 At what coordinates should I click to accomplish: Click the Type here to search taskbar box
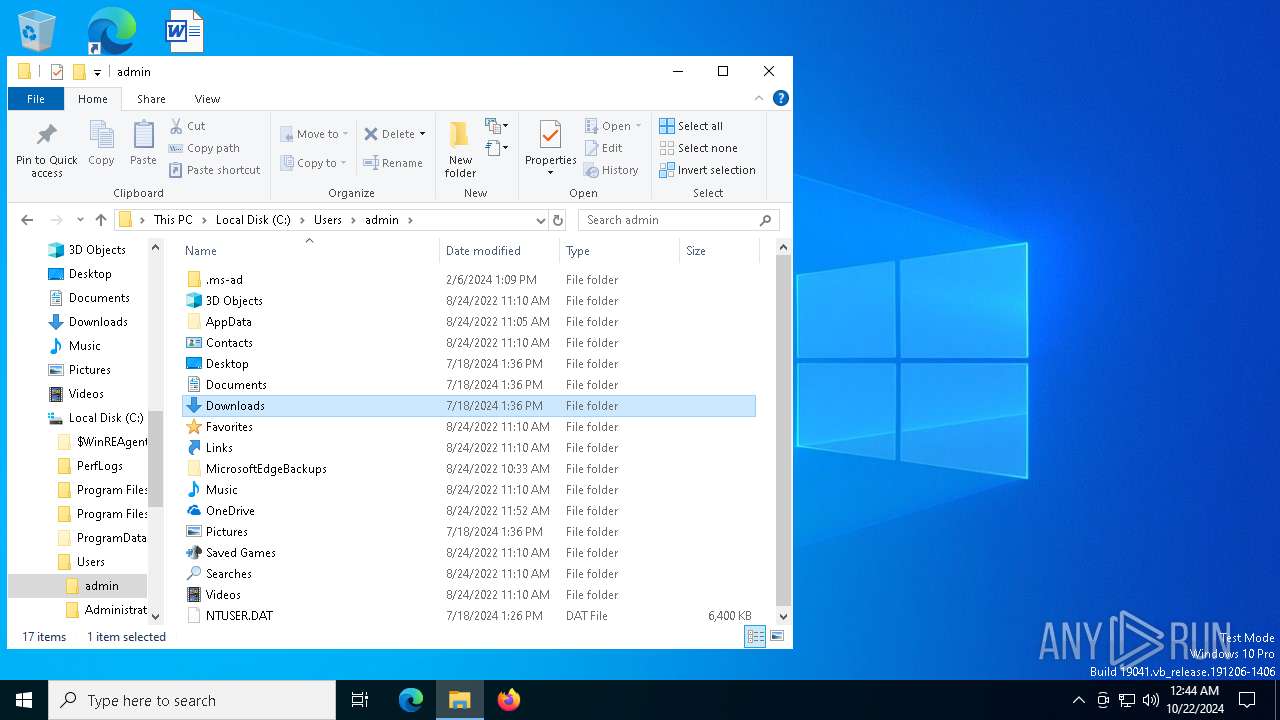tap(192, 700)
